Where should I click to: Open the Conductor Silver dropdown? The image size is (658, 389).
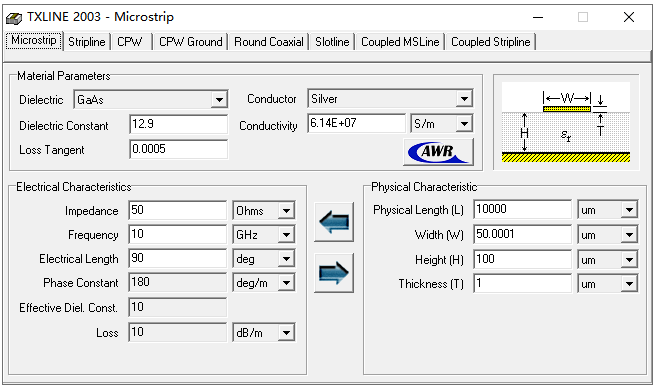coord(465,99)
